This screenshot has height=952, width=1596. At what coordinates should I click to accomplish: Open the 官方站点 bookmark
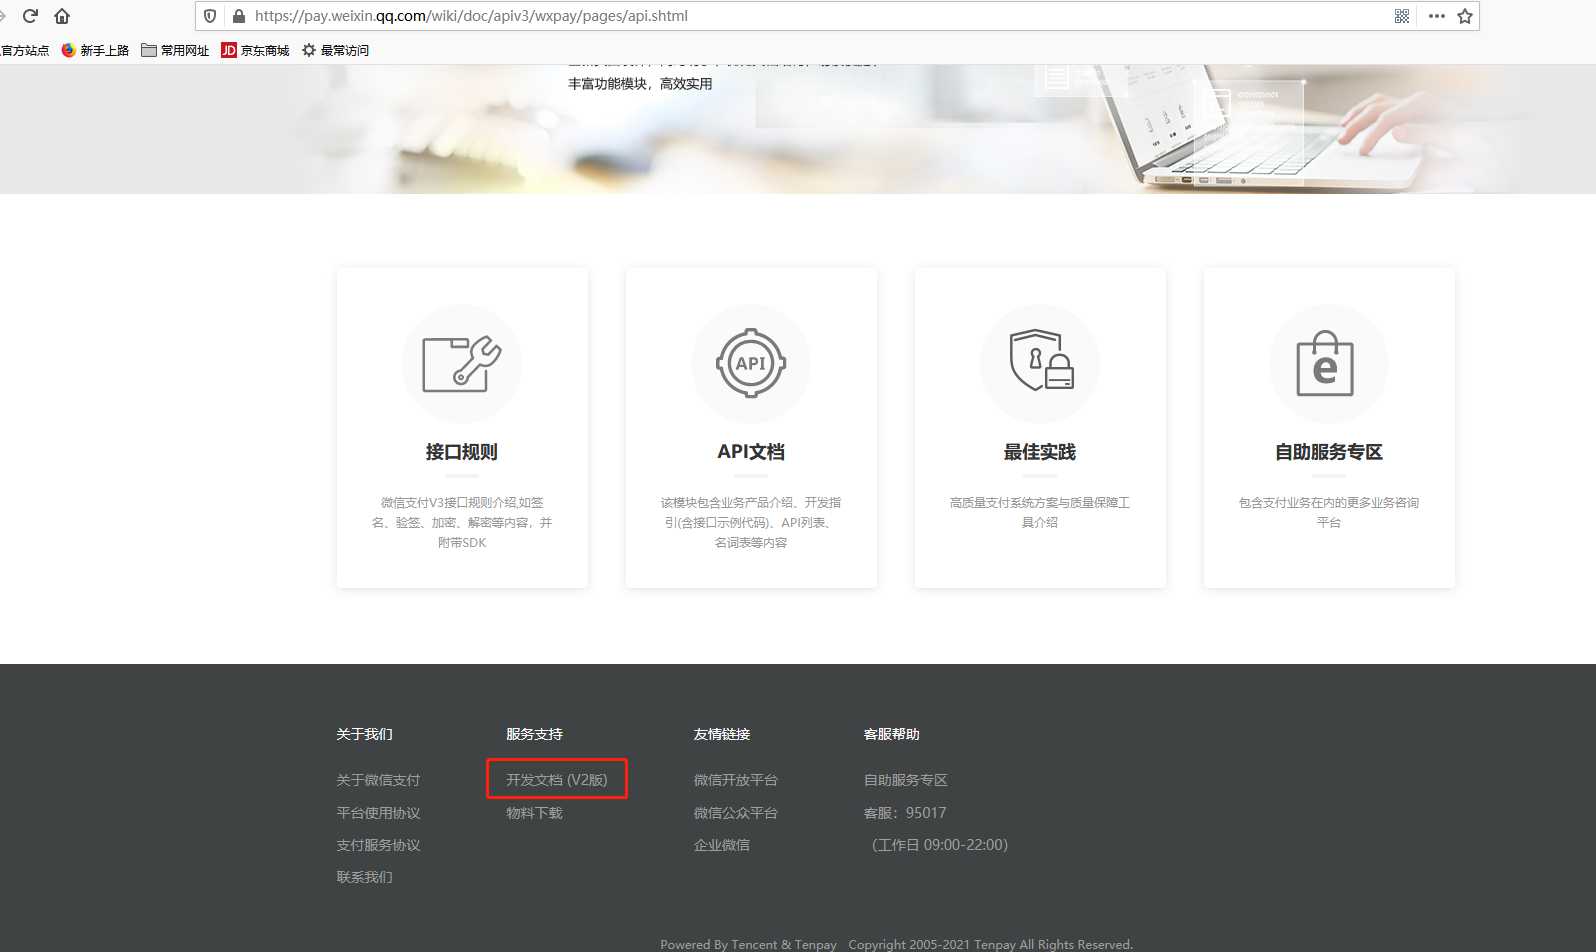(x=24, y=50)
